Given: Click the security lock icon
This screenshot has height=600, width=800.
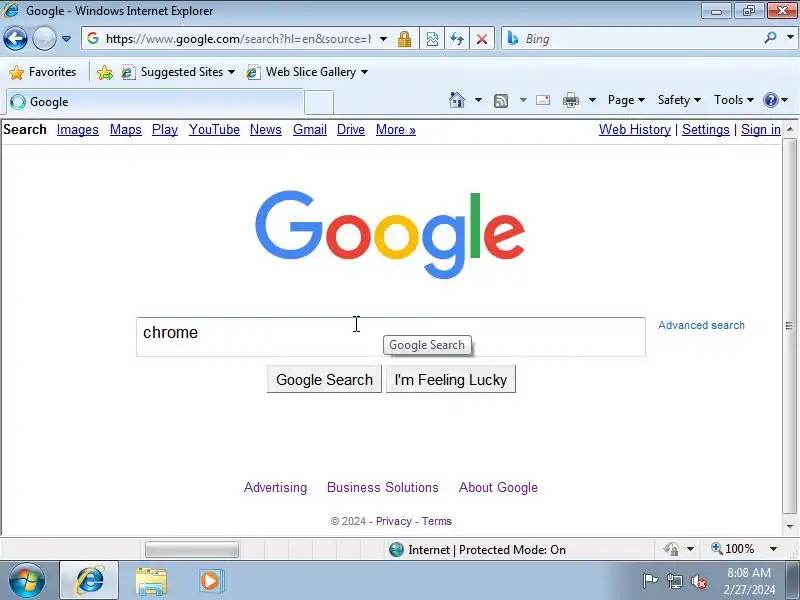Looking at the screenshot, I should point(405,39).
